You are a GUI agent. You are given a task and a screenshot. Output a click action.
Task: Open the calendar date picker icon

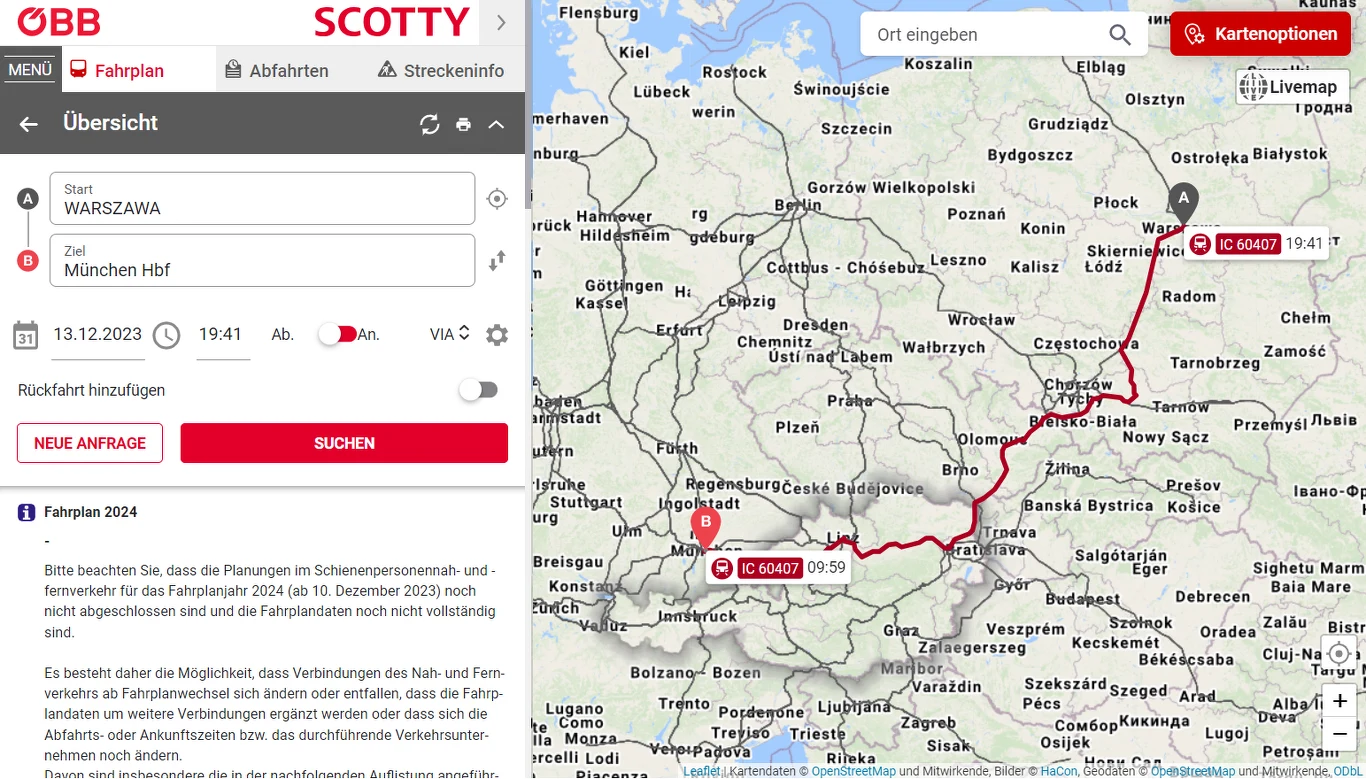[x=26, y=335]
